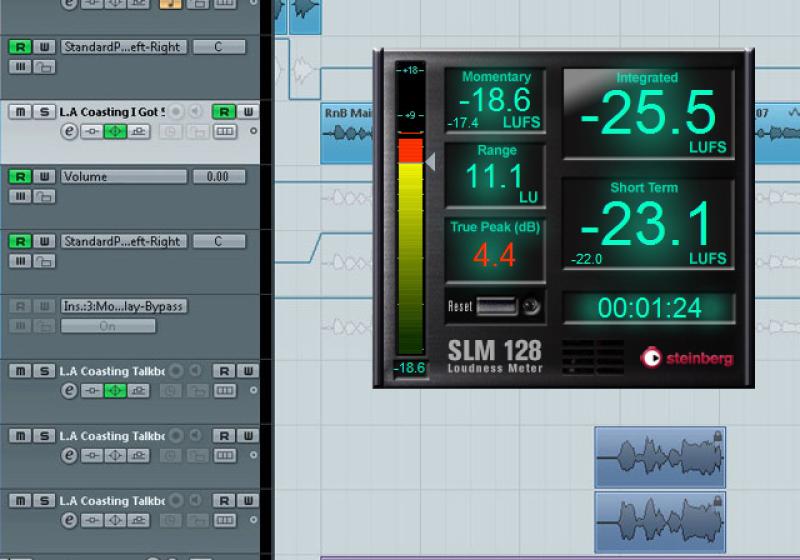800x560 pixels.
Task: Click record enable on L.A Coasting I Got track
Action: pyautogui.click(x=177, y=112)
